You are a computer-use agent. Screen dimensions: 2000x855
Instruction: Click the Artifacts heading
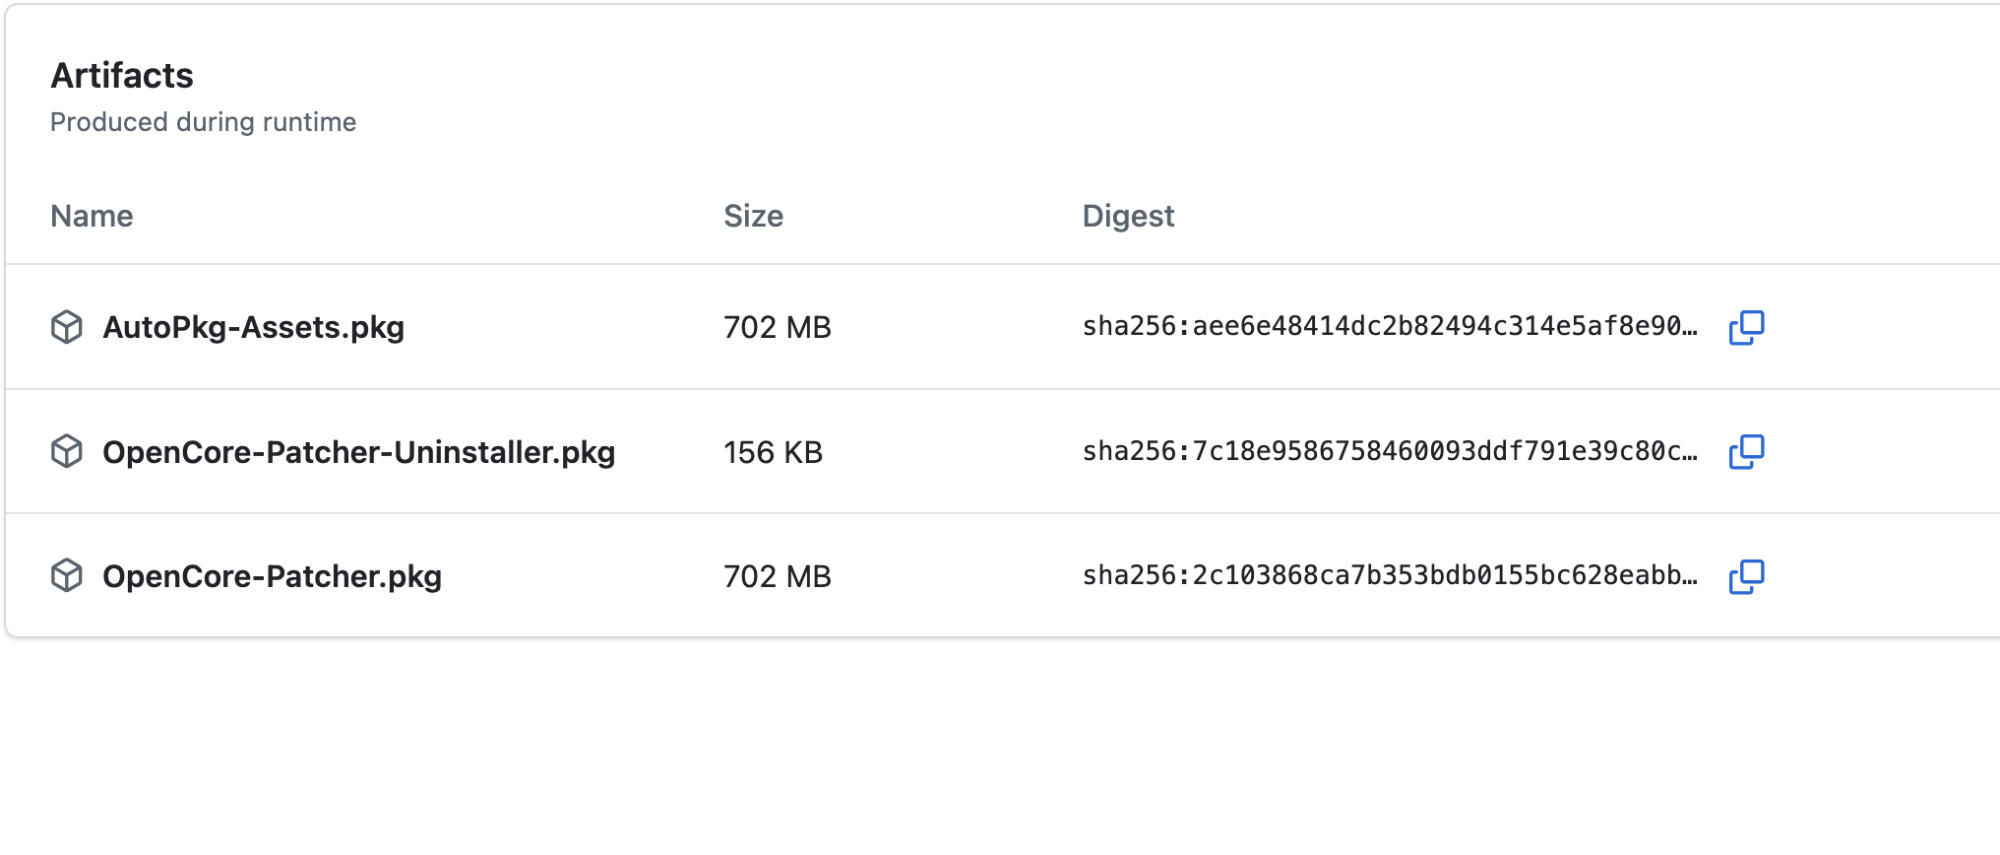click(122, 76)
